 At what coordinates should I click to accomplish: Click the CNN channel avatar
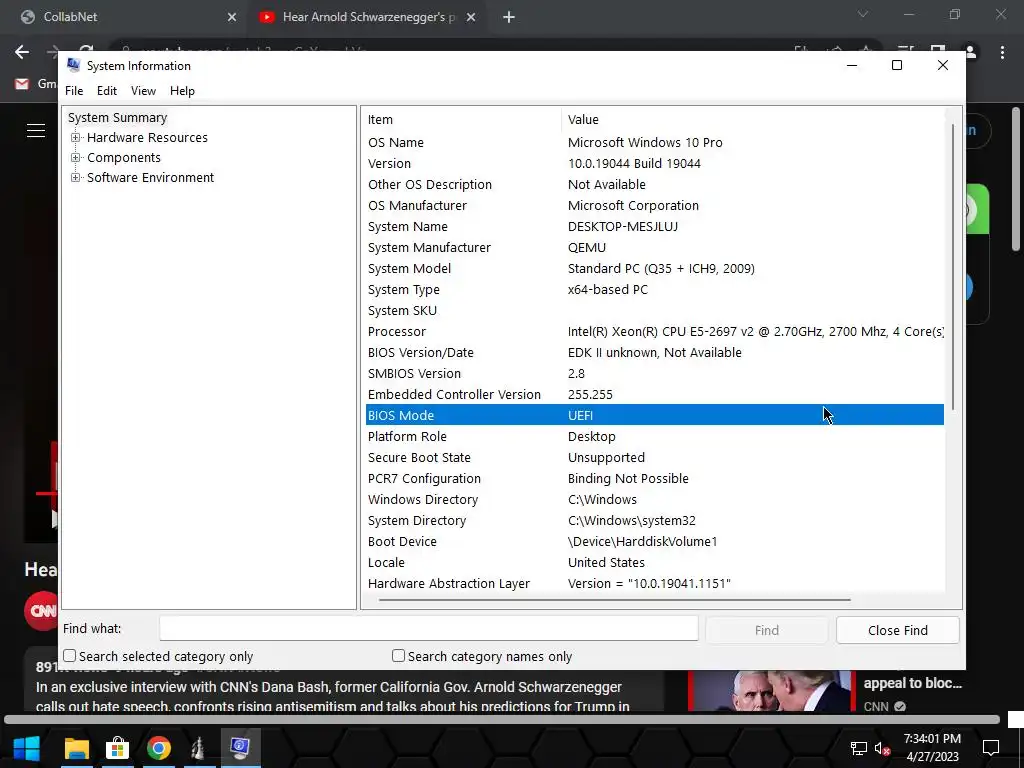[x=42, y=611]
